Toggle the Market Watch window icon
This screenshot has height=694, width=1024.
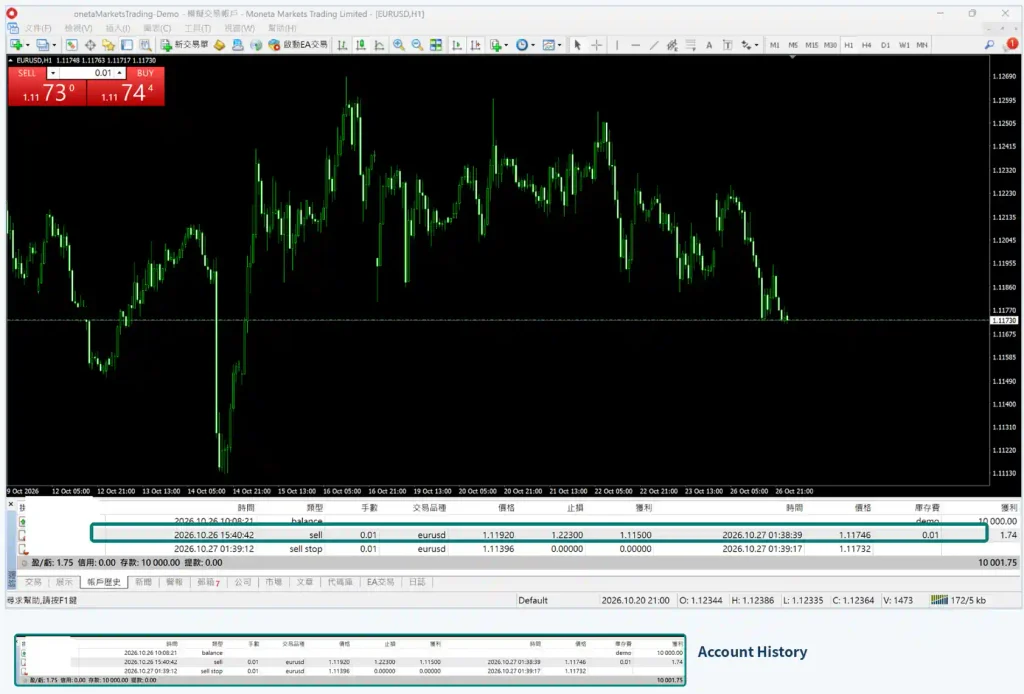[x=71, y=45]
